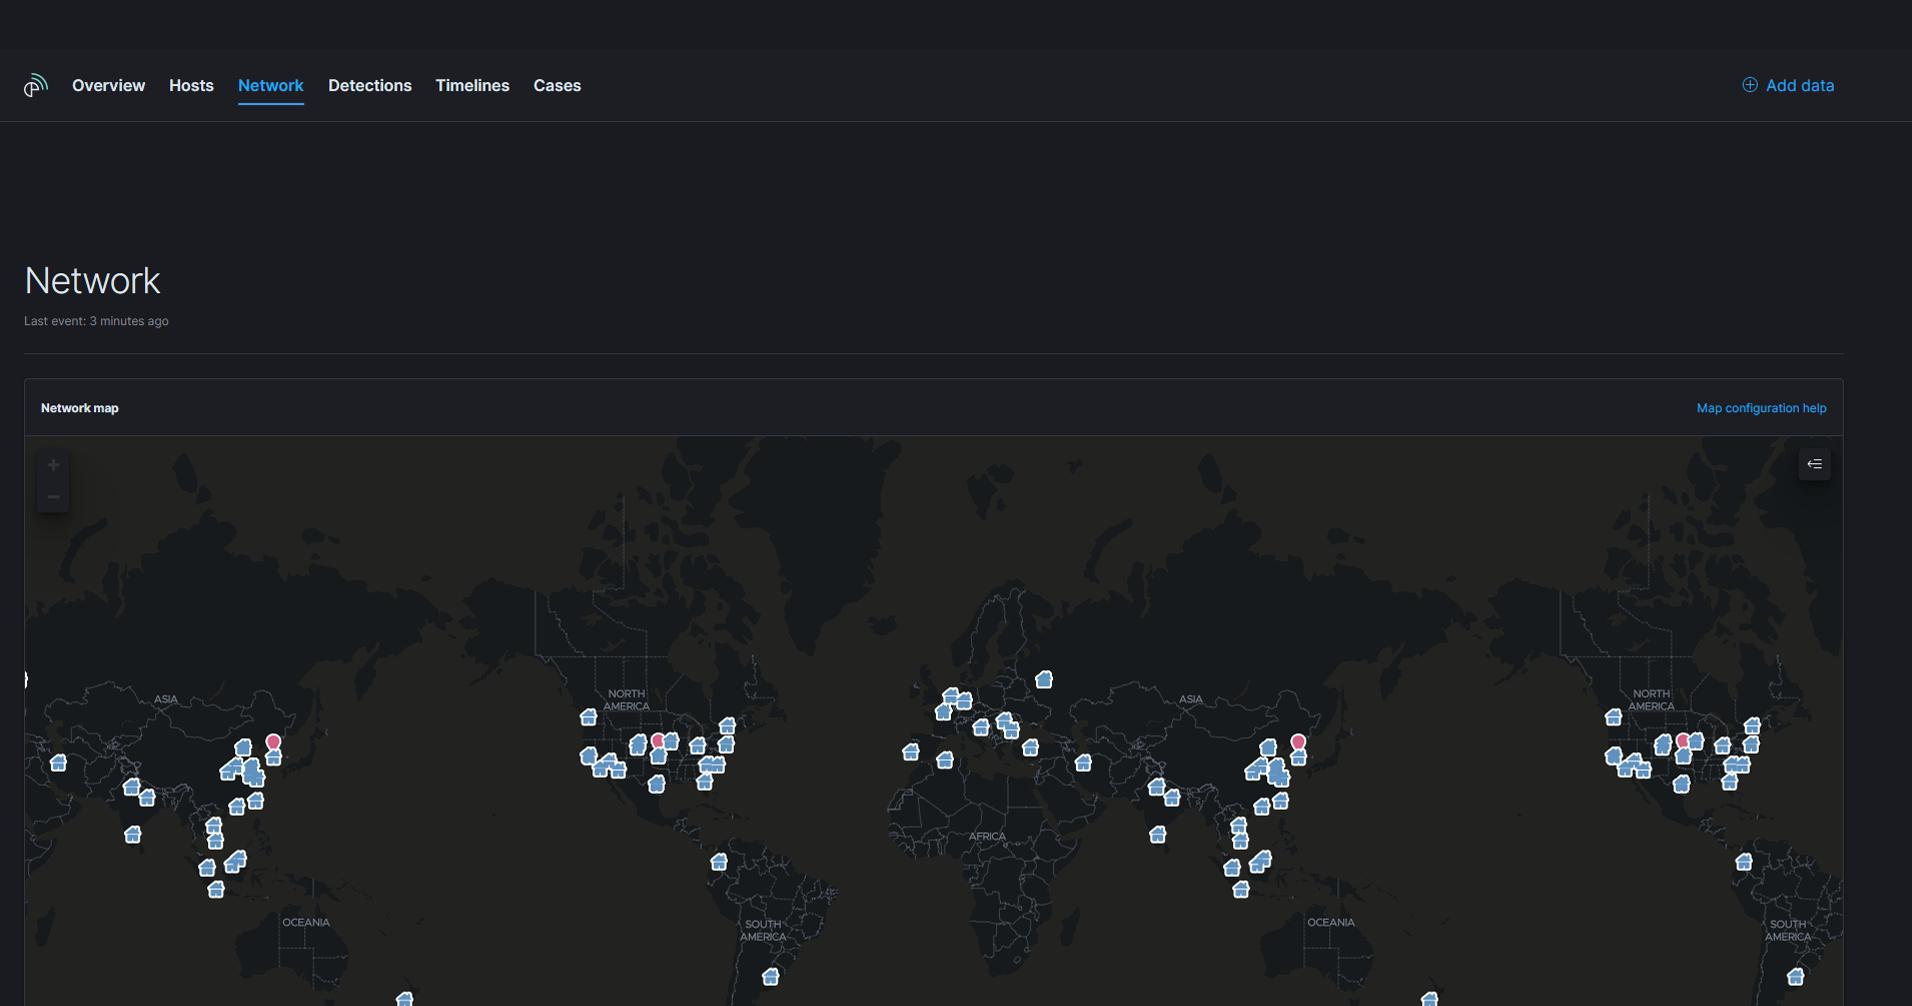Switch to the Overview tab

pyautogui.click(x=108, y=86)
